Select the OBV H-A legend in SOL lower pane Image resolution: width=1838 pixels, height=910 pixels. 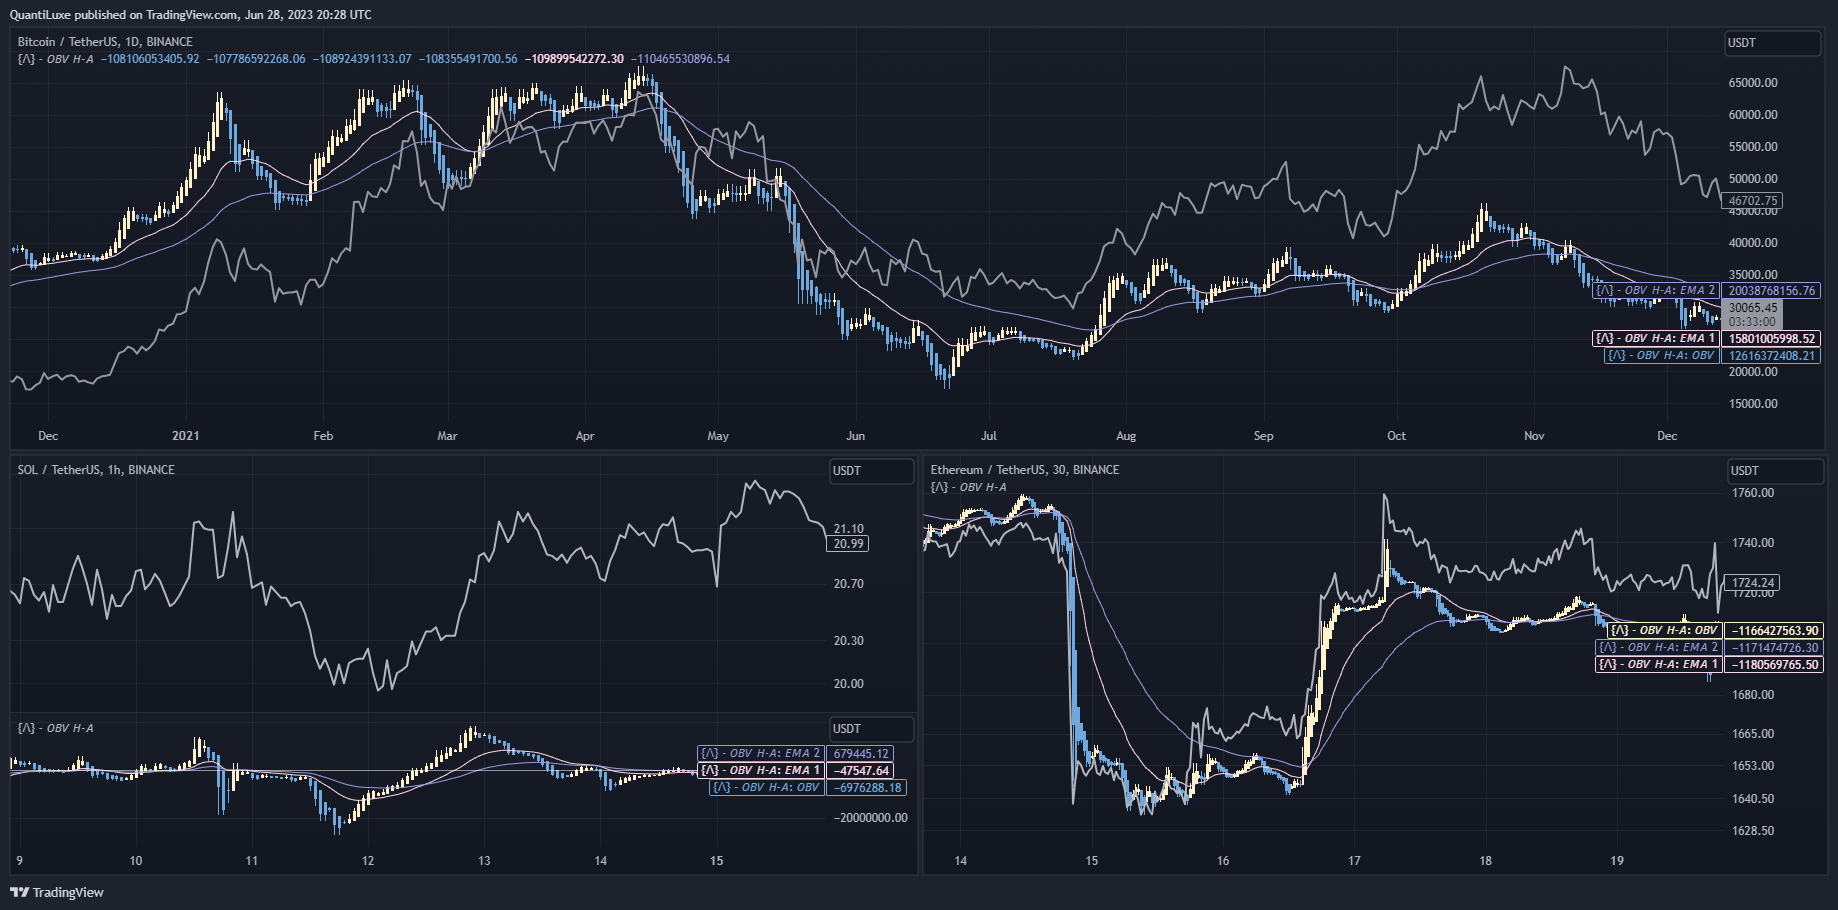56,728
